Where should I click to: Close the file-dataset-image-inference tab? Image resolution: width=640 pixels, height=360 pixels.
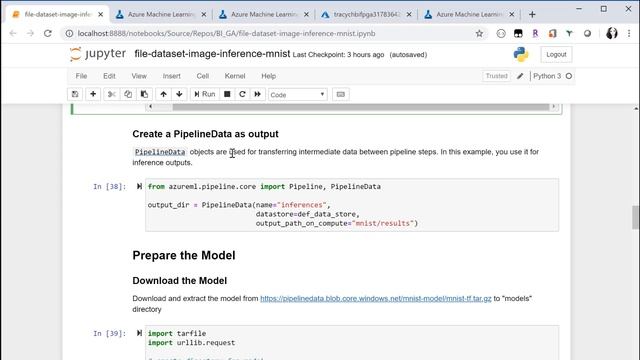(101, 14)
